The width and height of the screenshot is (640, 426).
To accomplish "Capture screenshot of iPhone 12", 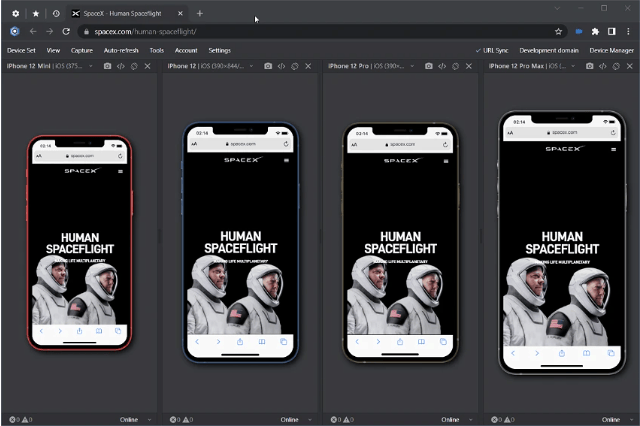I will (268, 66).
